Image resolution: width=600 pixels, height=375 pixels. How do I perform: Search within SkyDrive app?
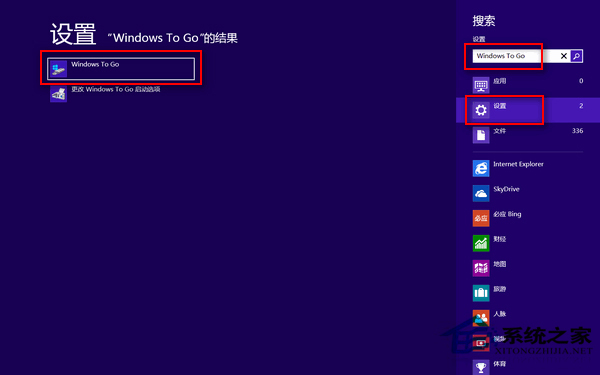pyautogui.click(x=528, y=193)
